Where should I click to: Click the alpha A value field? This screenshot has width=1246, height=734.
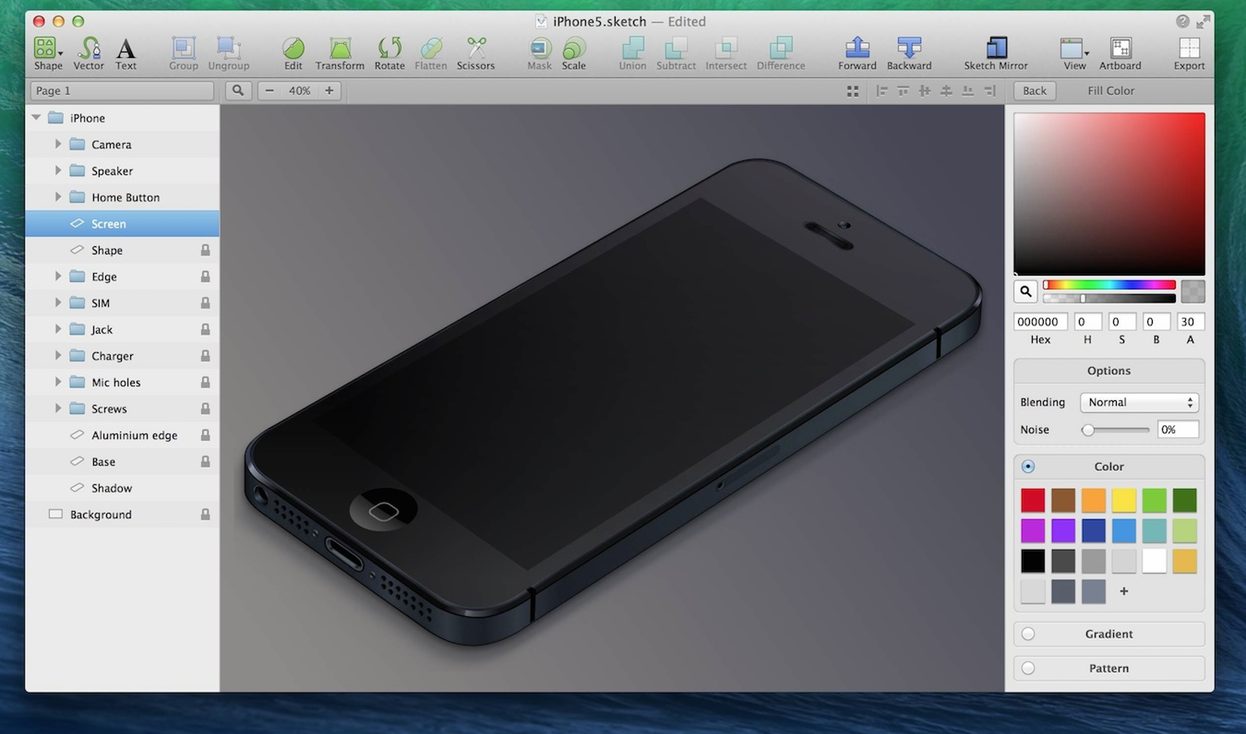click(1190, 321)
